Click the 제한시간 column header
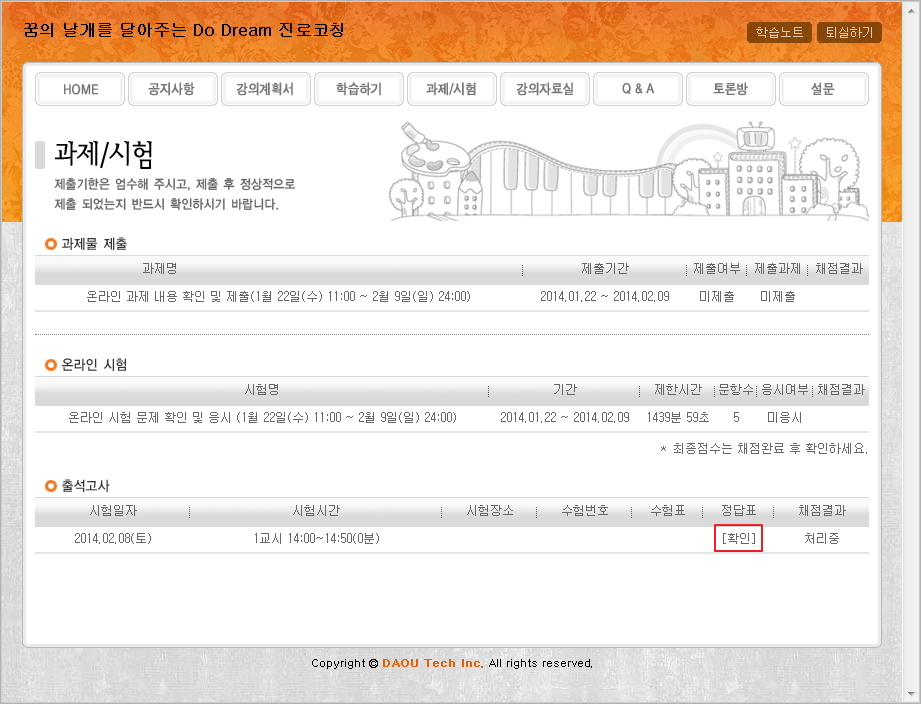Screen dimensions: 921x704 (678, 389)
